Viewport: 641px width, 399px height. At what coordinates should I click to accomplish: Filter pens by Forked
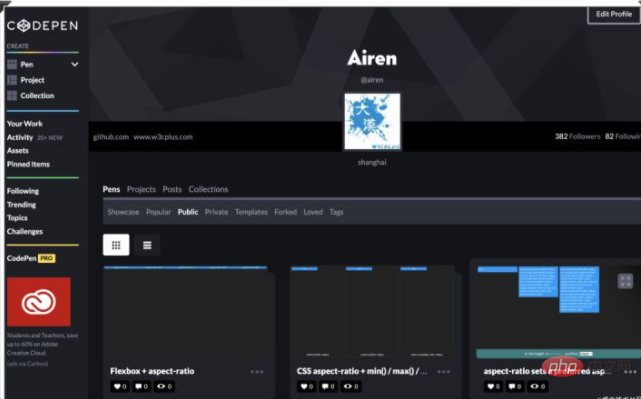(285, 212)
